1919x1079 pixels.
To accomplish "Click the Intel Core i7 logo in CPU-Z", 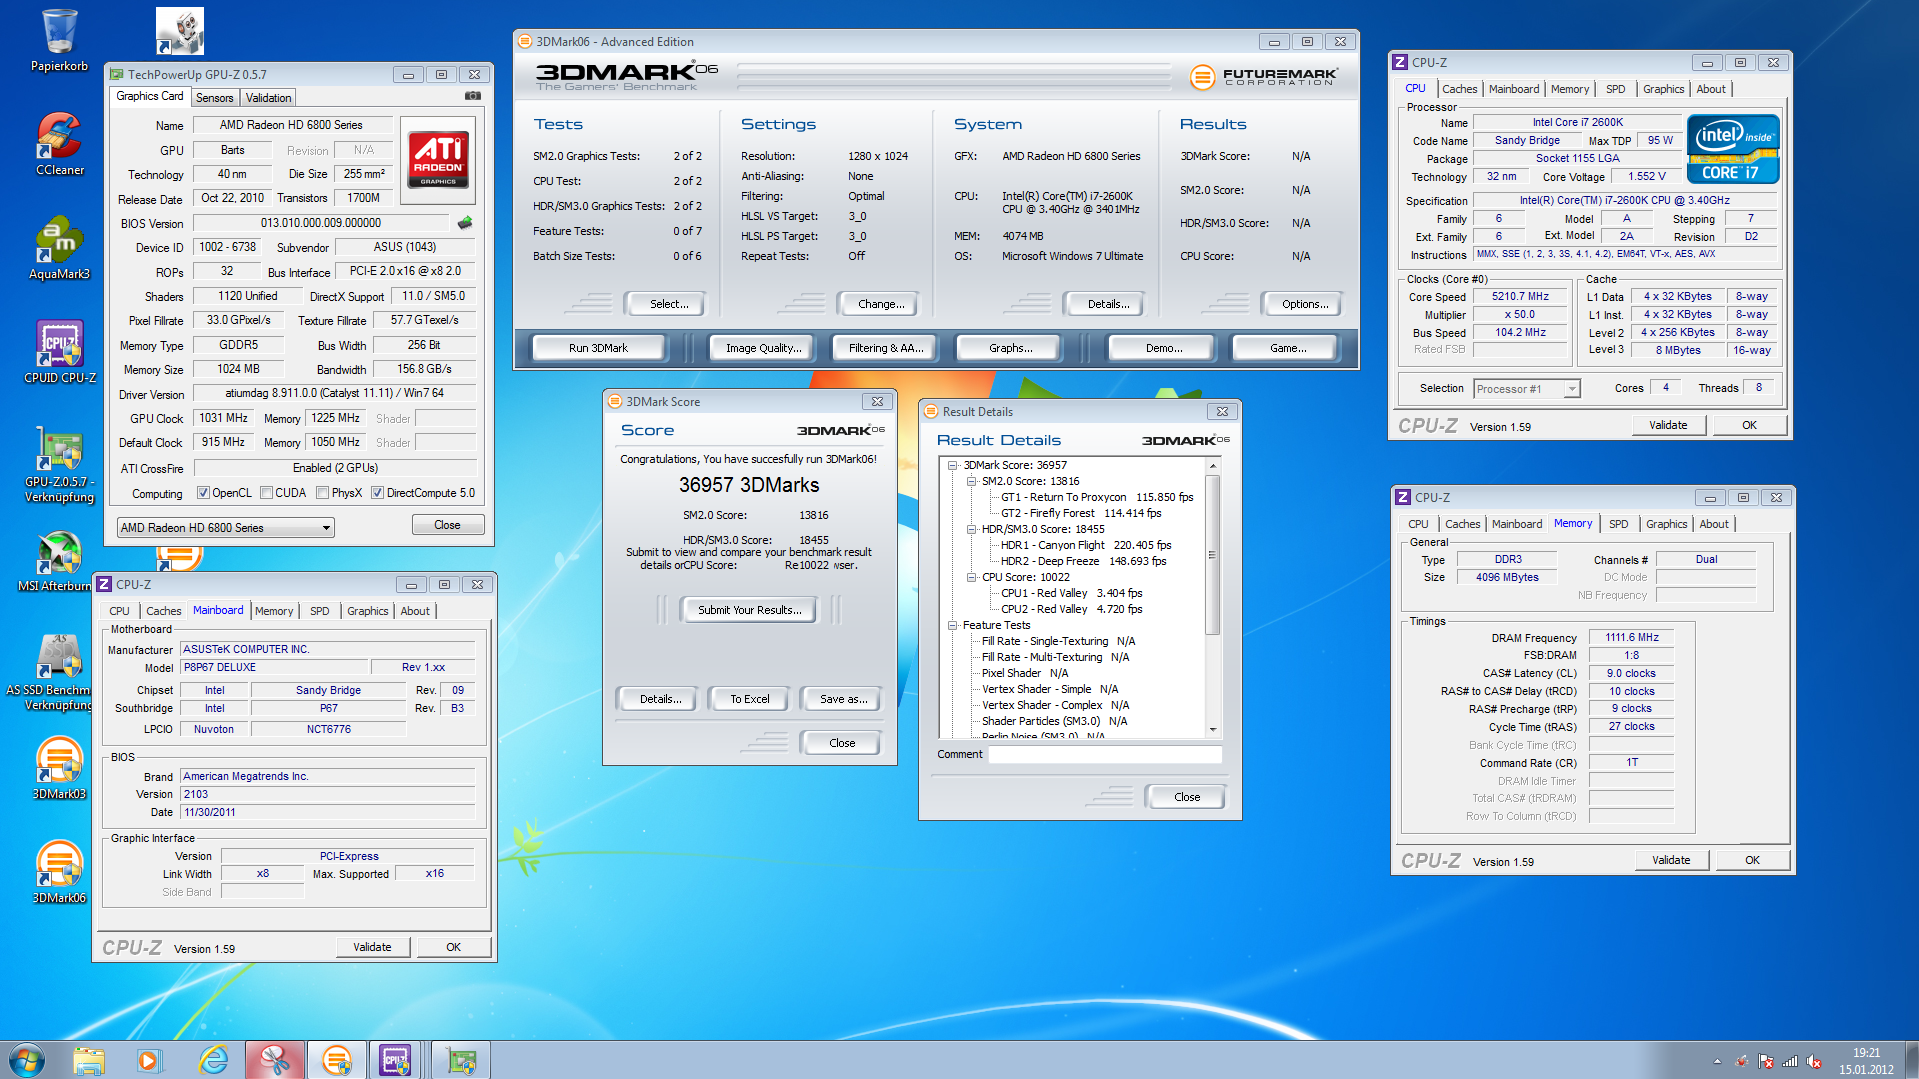I will 1733,148.
